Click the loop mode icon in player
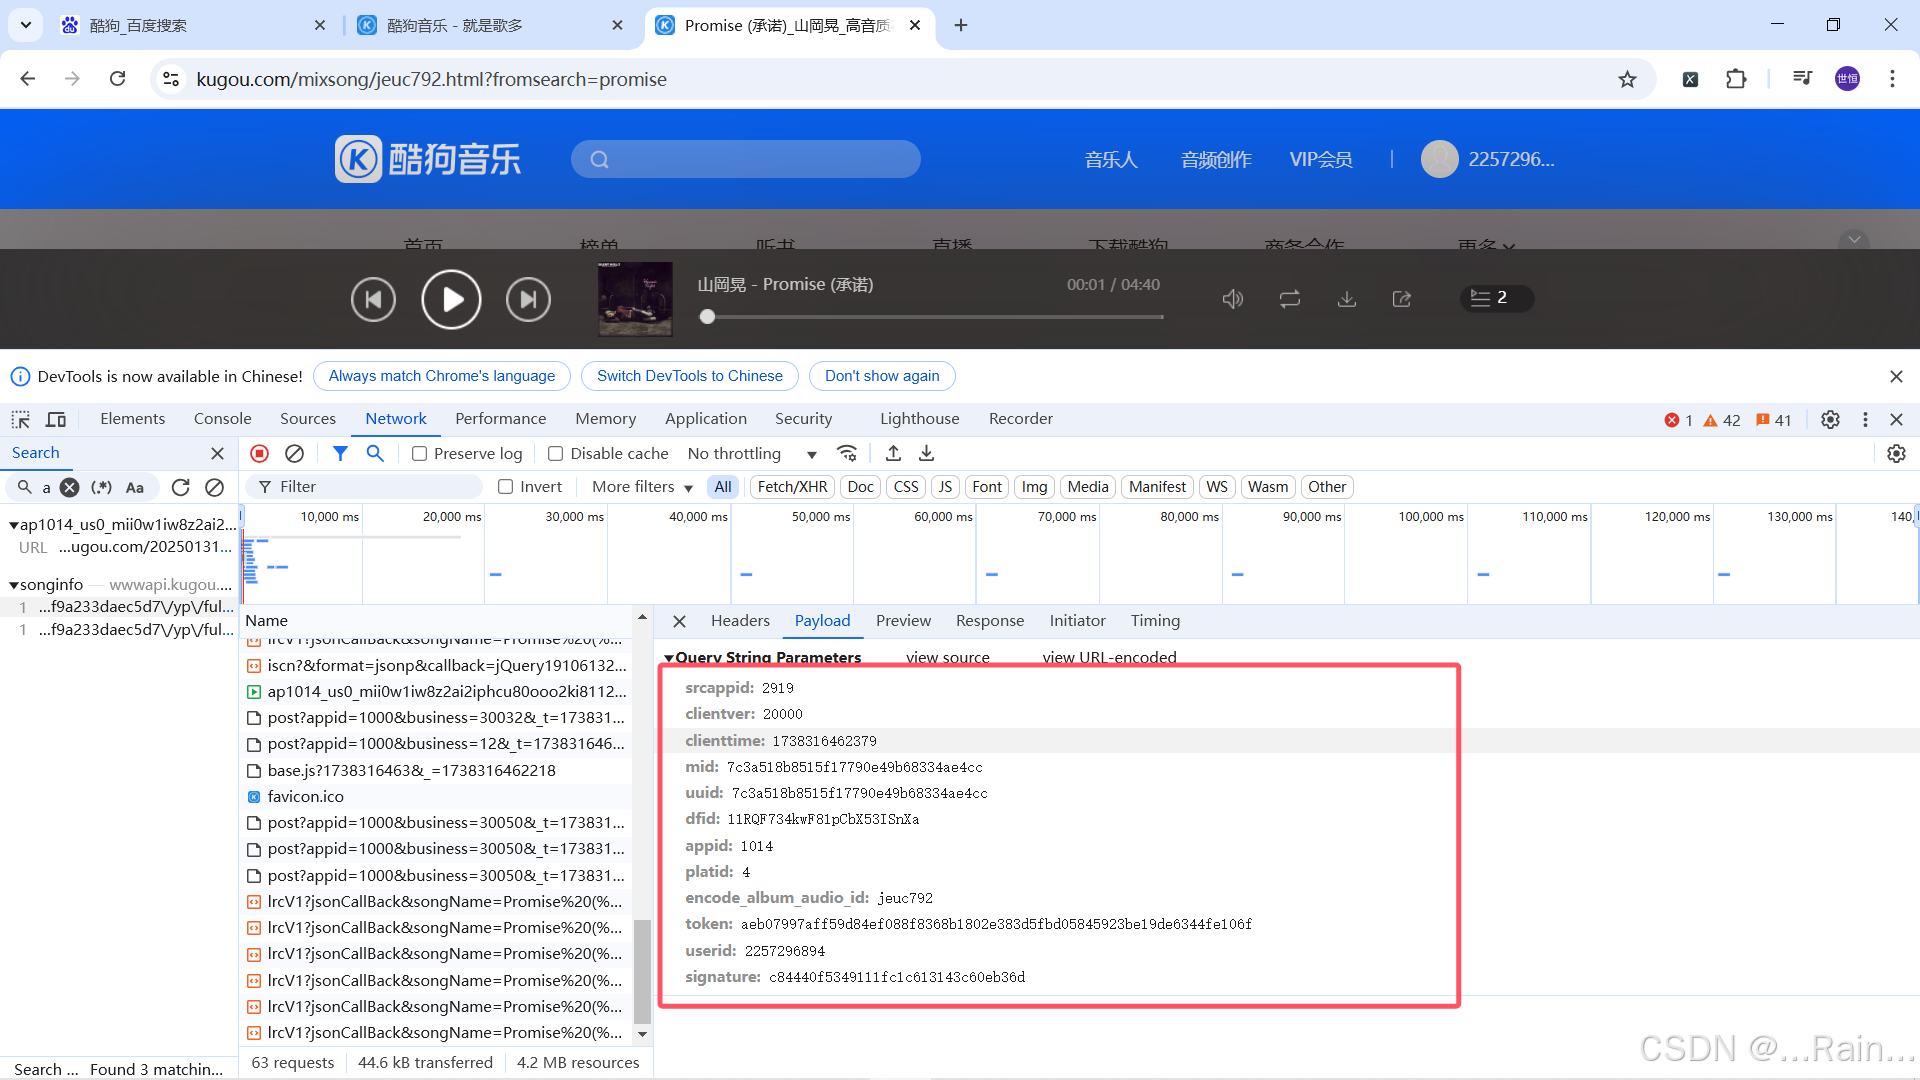 point(1290,299)
